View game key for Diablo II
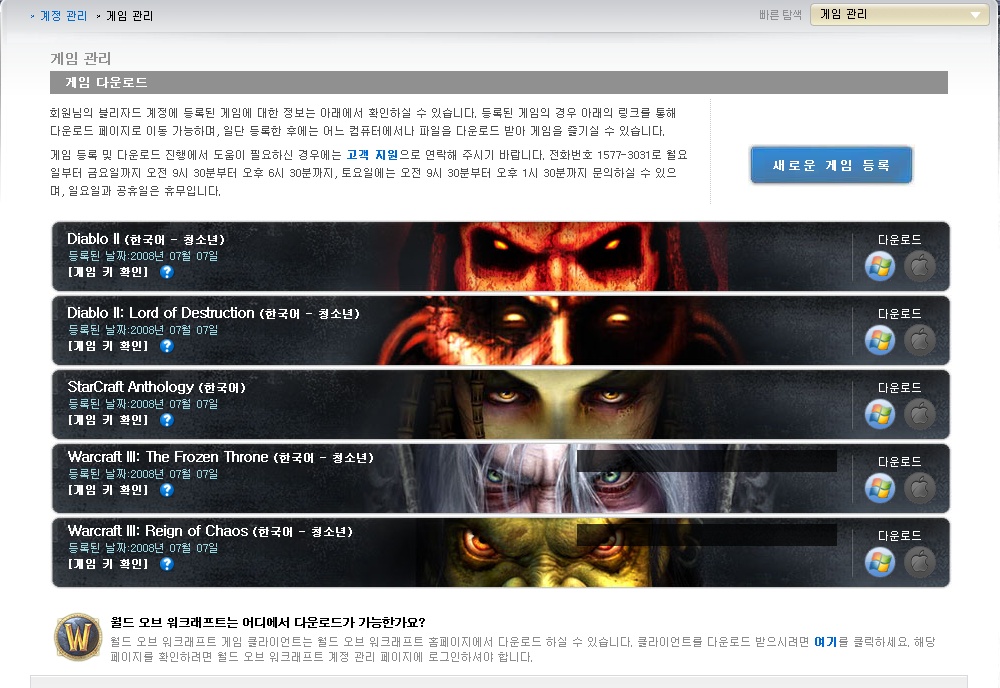 point(108,272)
